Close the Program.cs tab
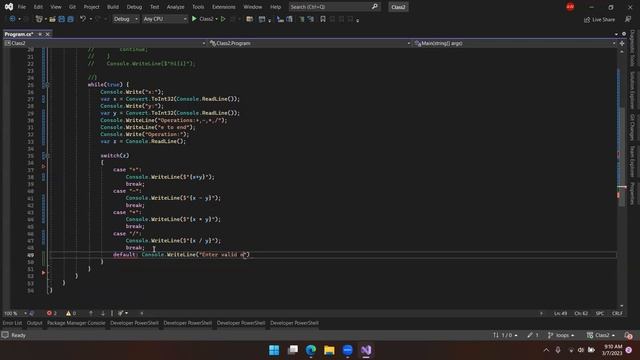 [47, 34]
